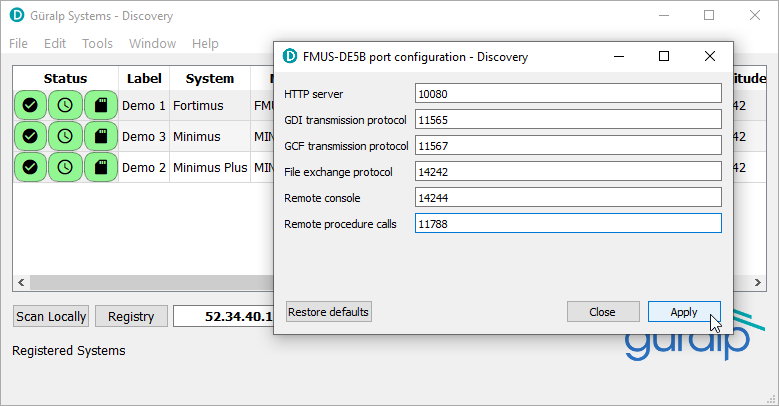Click the Remote procedure calls port field
779x406 pixels.
[568, 224]
